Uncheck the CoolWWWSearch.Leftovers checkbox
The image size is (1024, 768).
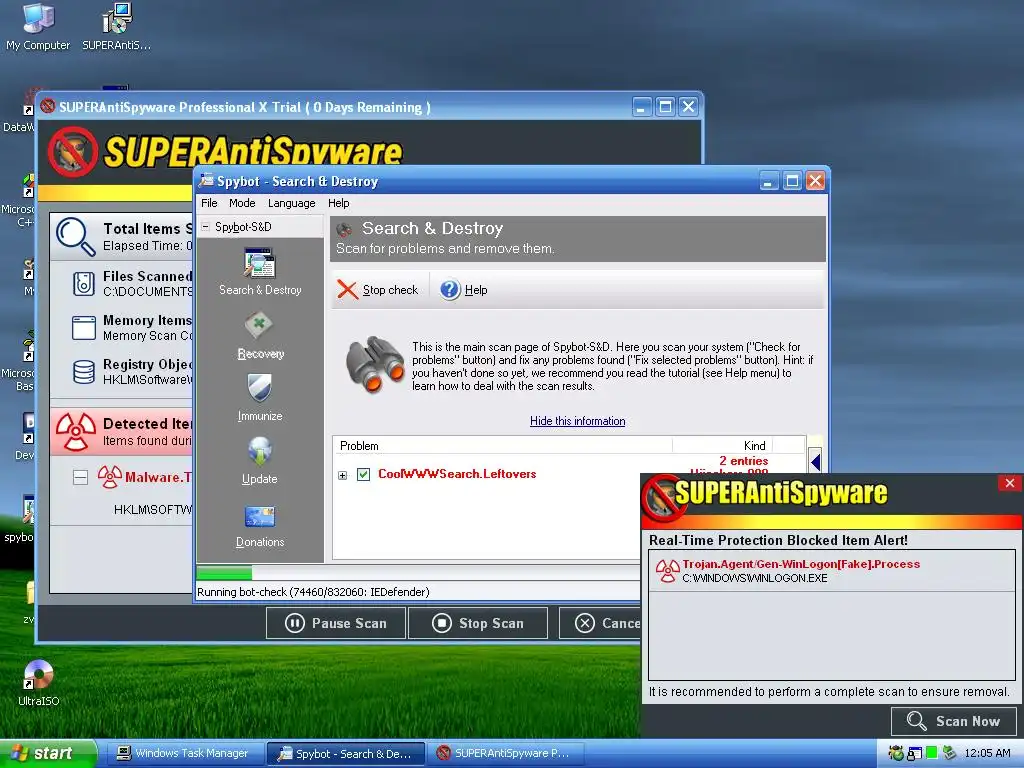click(x=364, y=475)
